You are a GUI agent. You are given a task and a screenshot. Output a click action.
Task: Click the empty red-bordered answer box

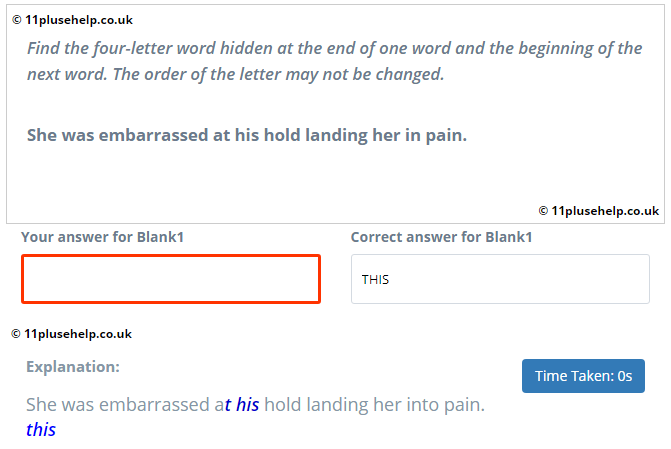pos(171,279)
